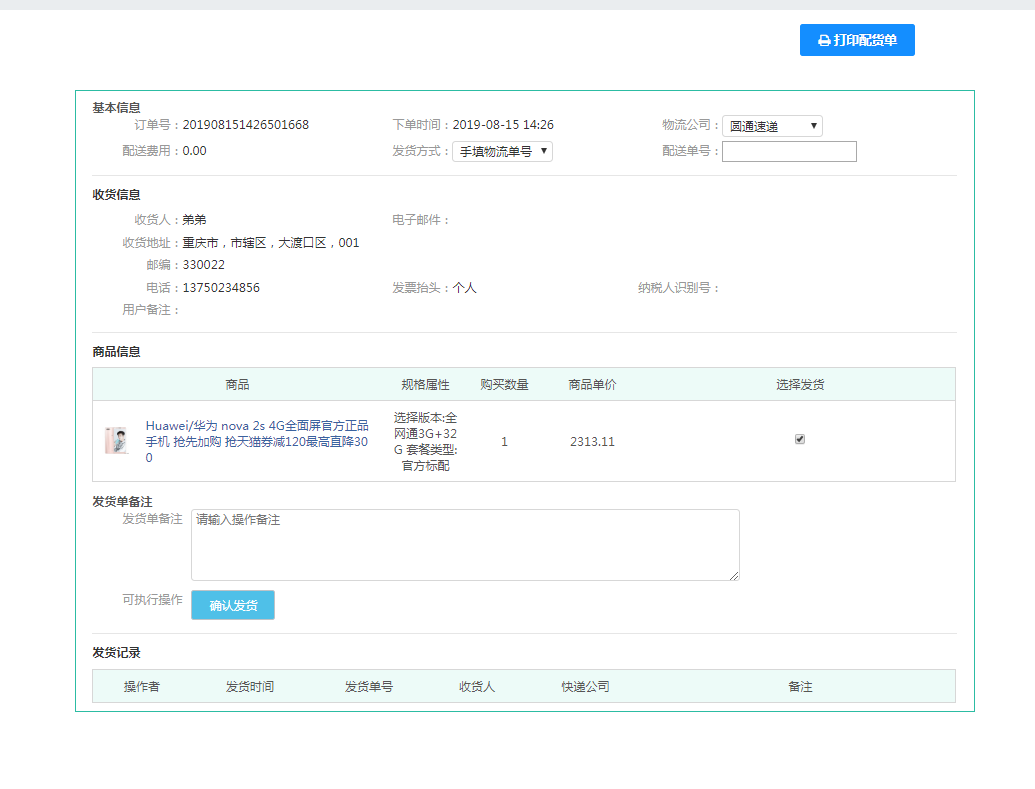Click the 商品 column header

[237, 385]
